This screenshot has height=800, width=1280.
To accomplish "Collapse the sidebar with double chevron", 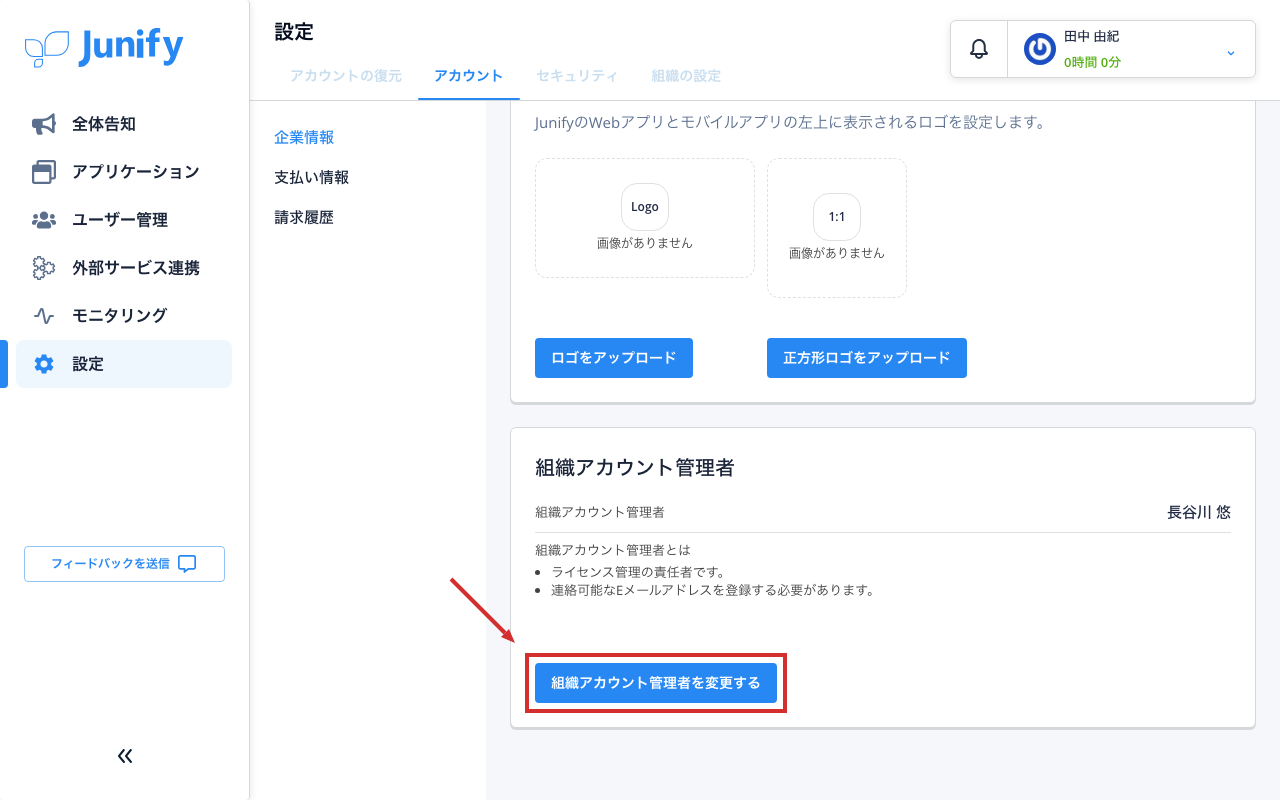I will 125,756.
